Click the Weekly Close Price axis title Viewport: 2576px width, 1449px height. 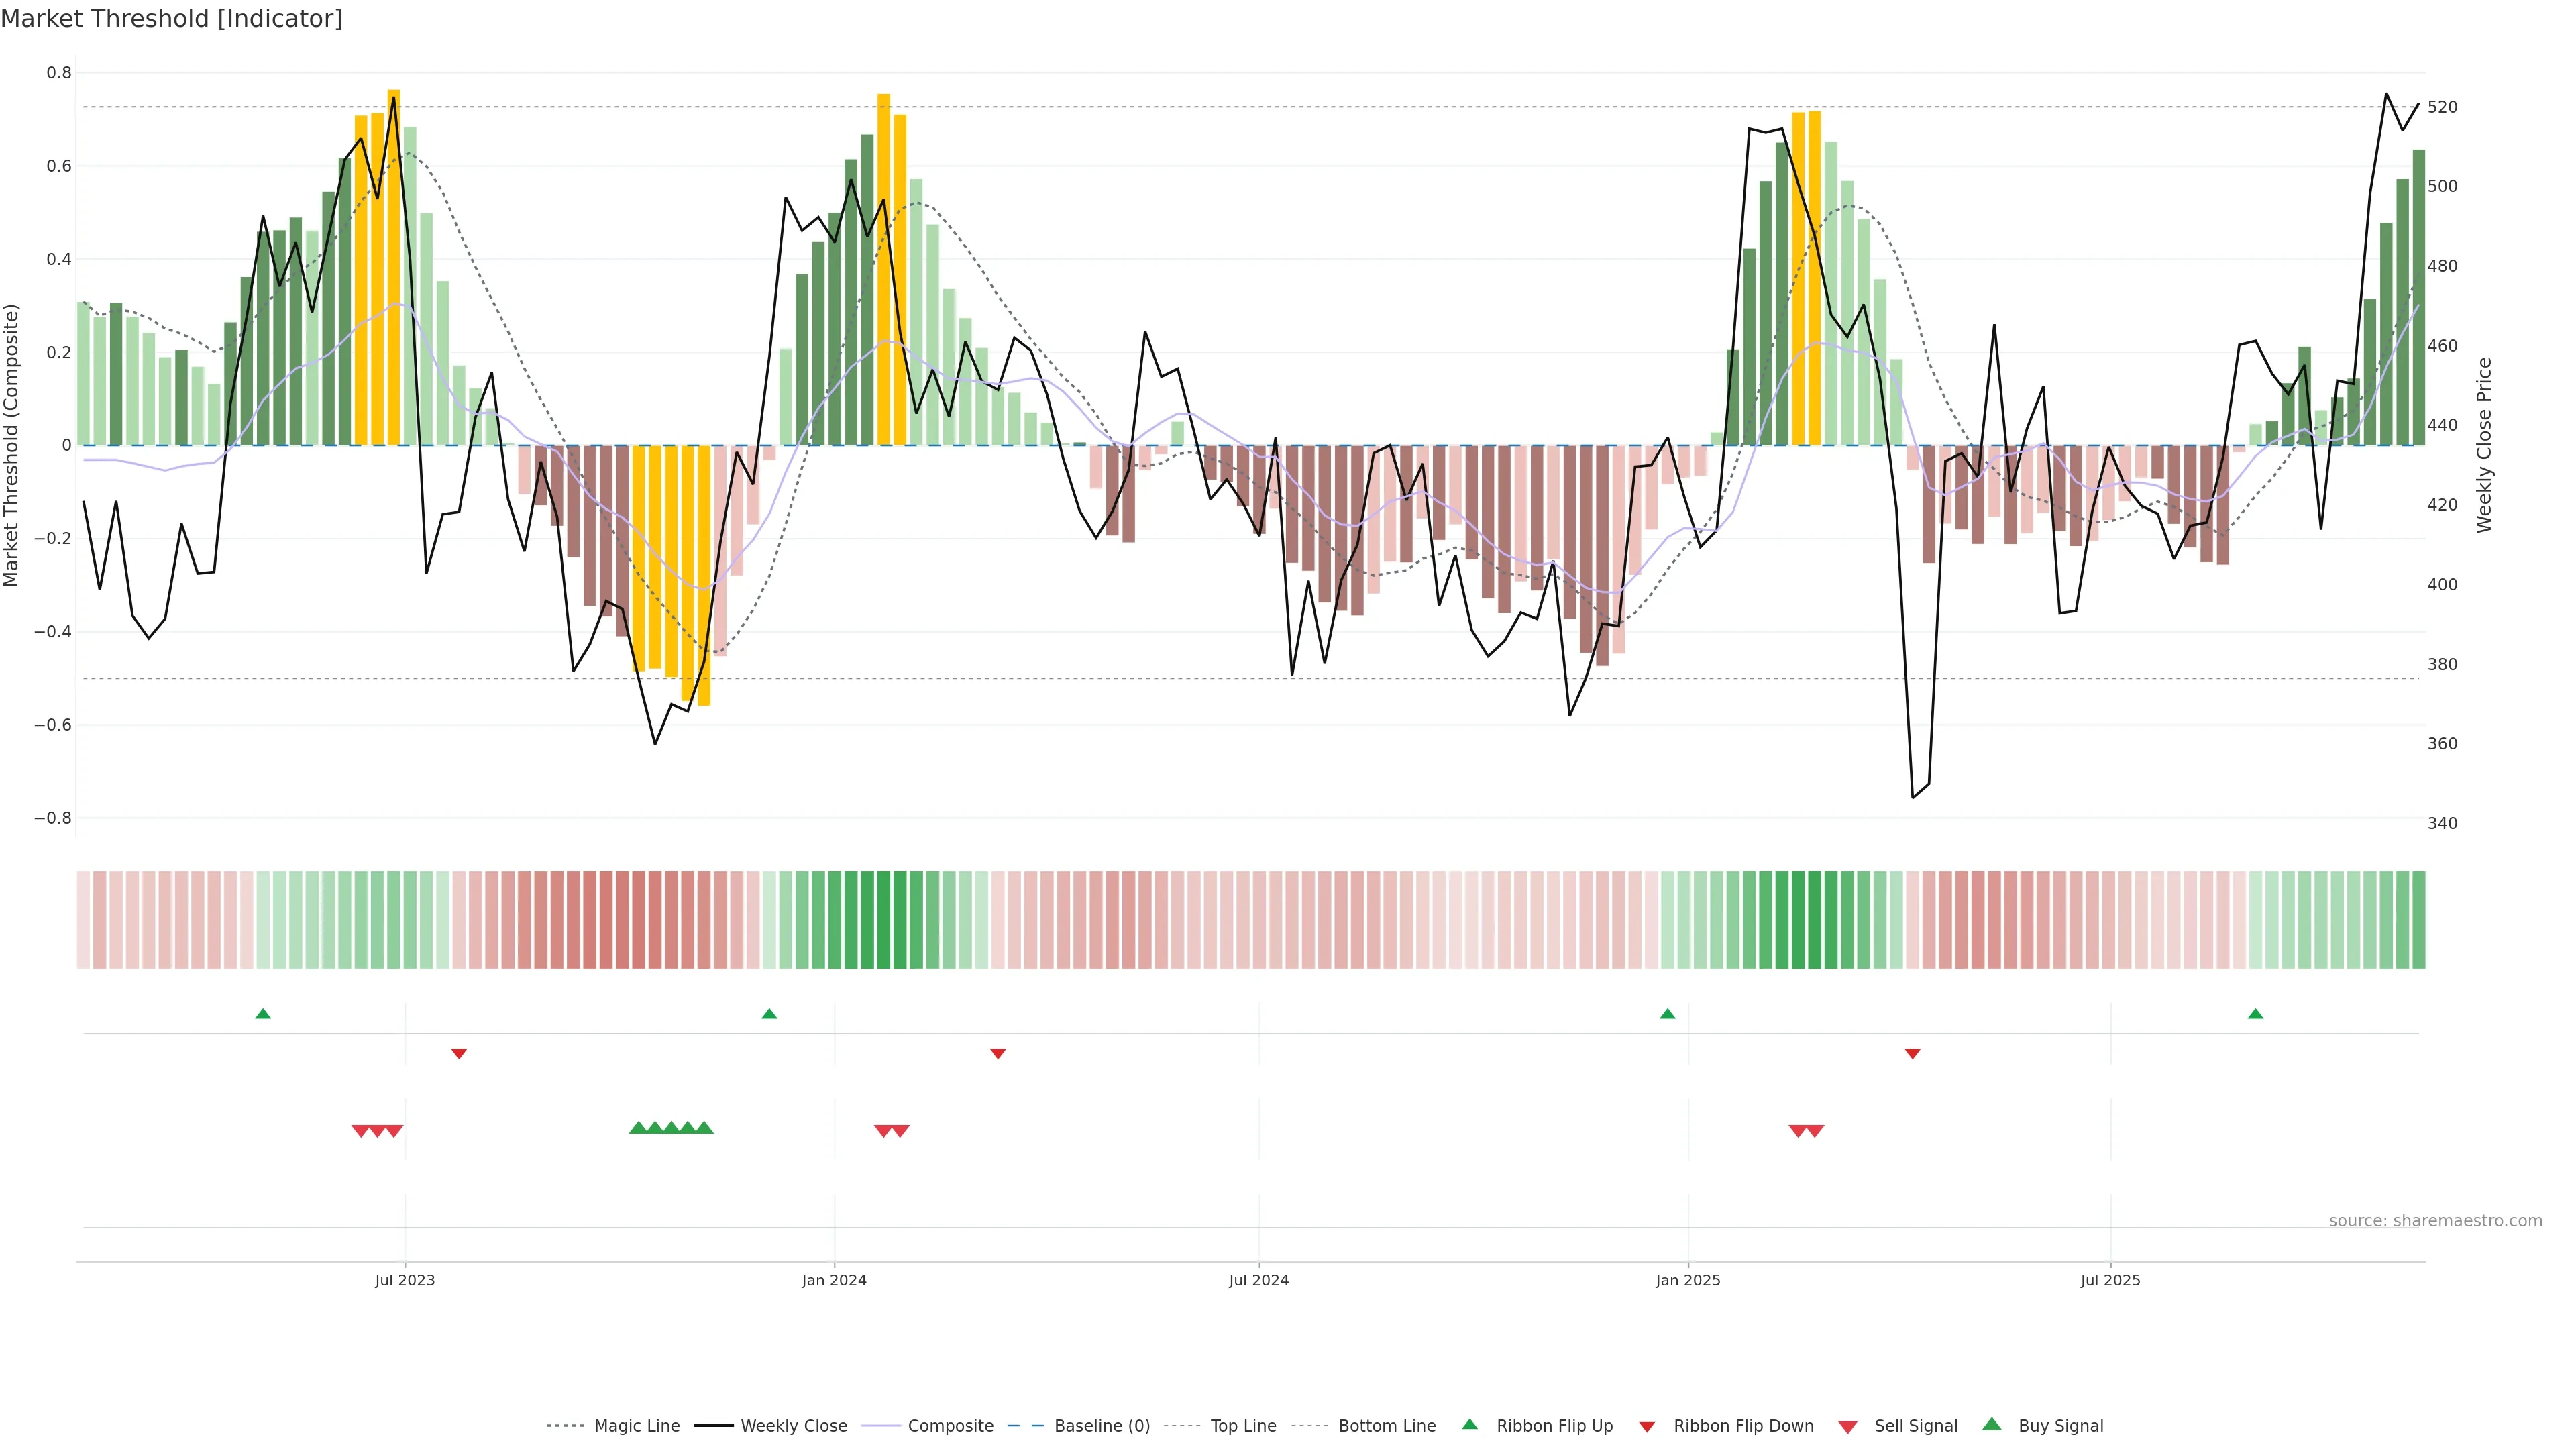point(2484,445)
